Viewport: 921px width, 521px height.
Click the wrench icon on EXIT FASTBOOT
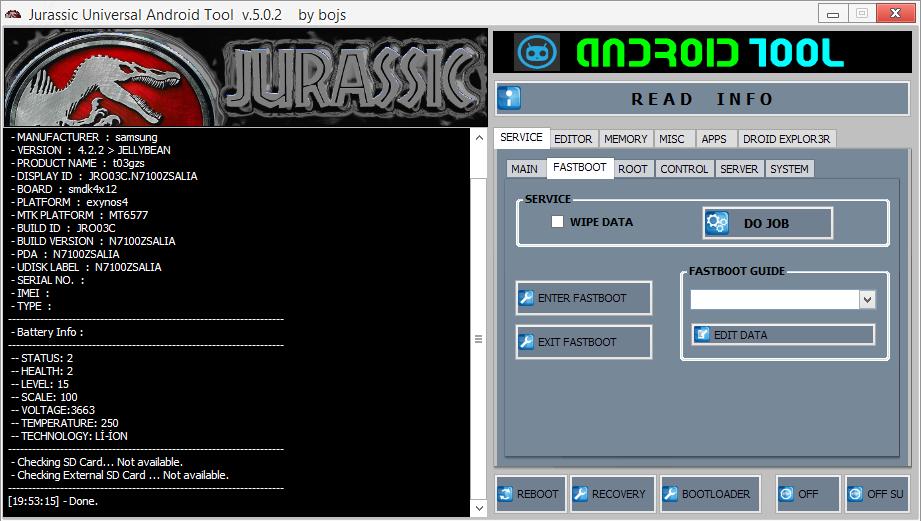point(527,342)
